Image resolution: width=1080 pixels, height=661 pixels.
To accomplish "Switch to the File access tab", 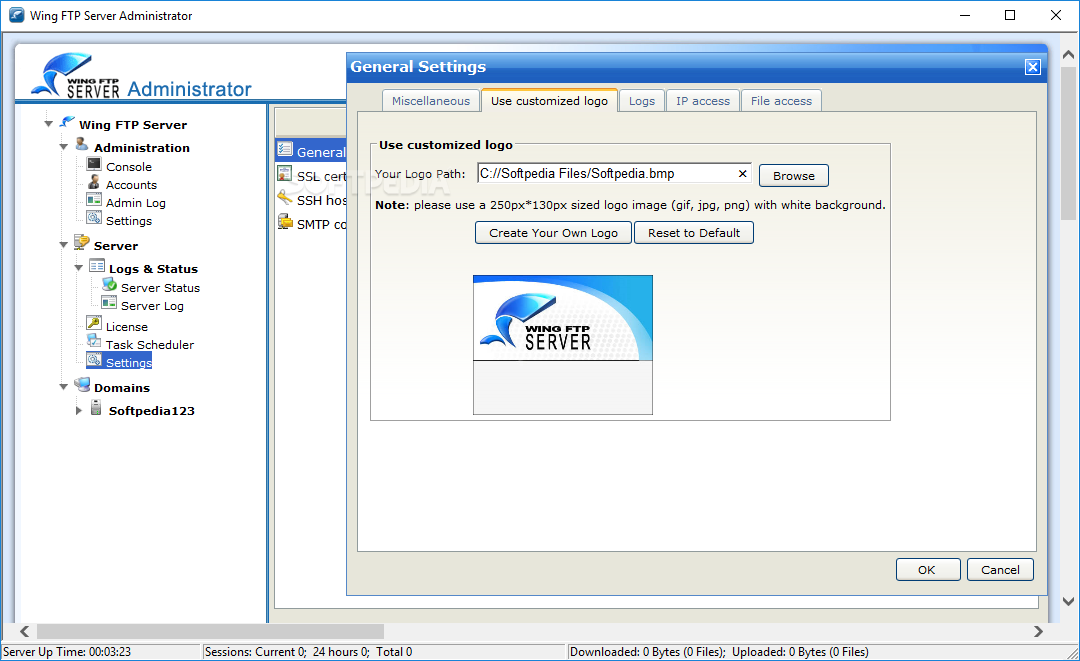I will (781, 101).
